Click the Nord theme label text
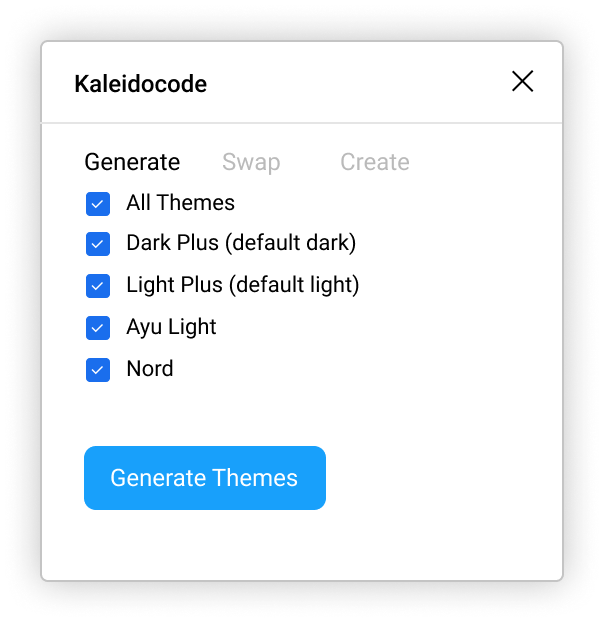 point(150,369)
